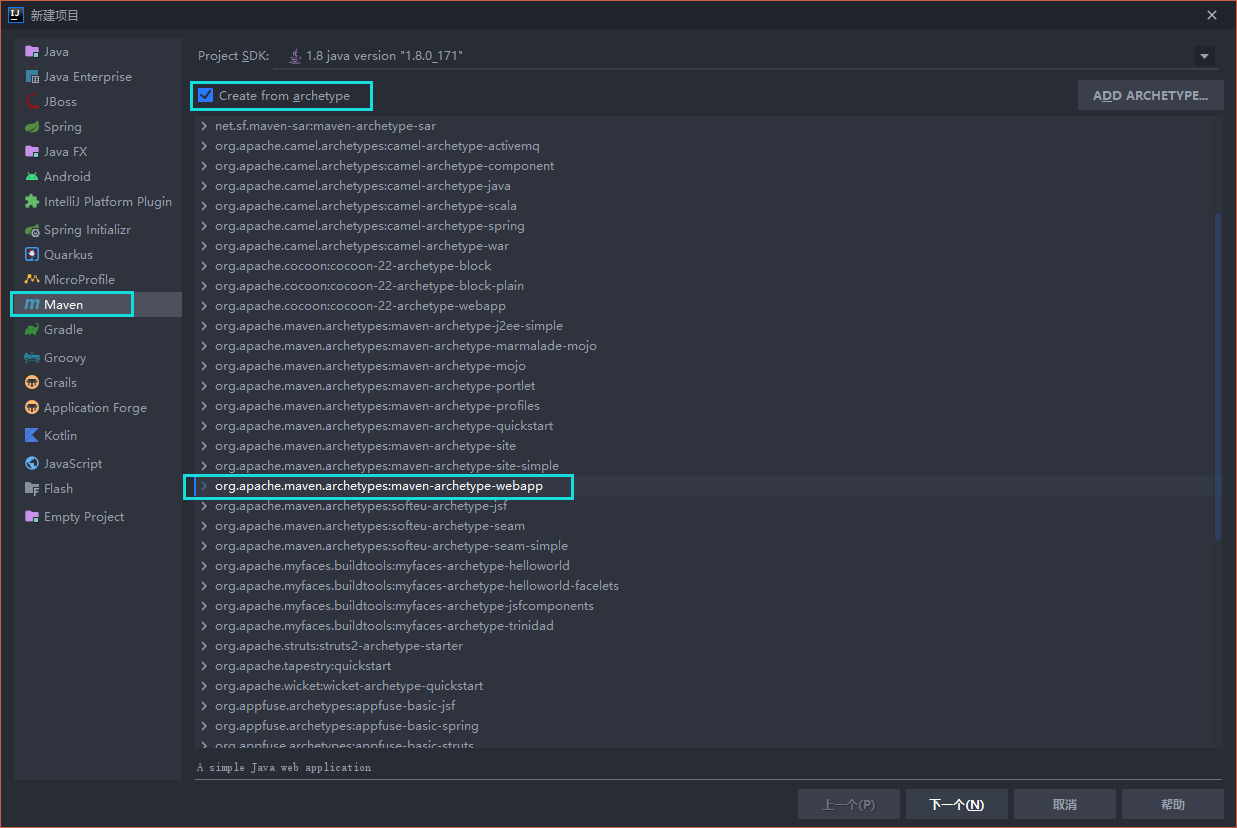Click the Flash folder icon

(x=32, y=489)
